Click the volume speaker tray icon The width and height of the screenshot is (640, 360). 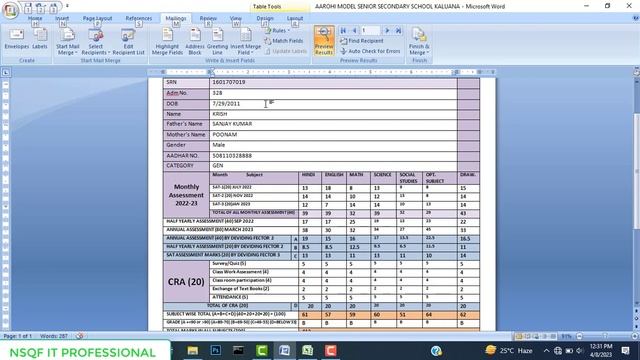point(580,351)
